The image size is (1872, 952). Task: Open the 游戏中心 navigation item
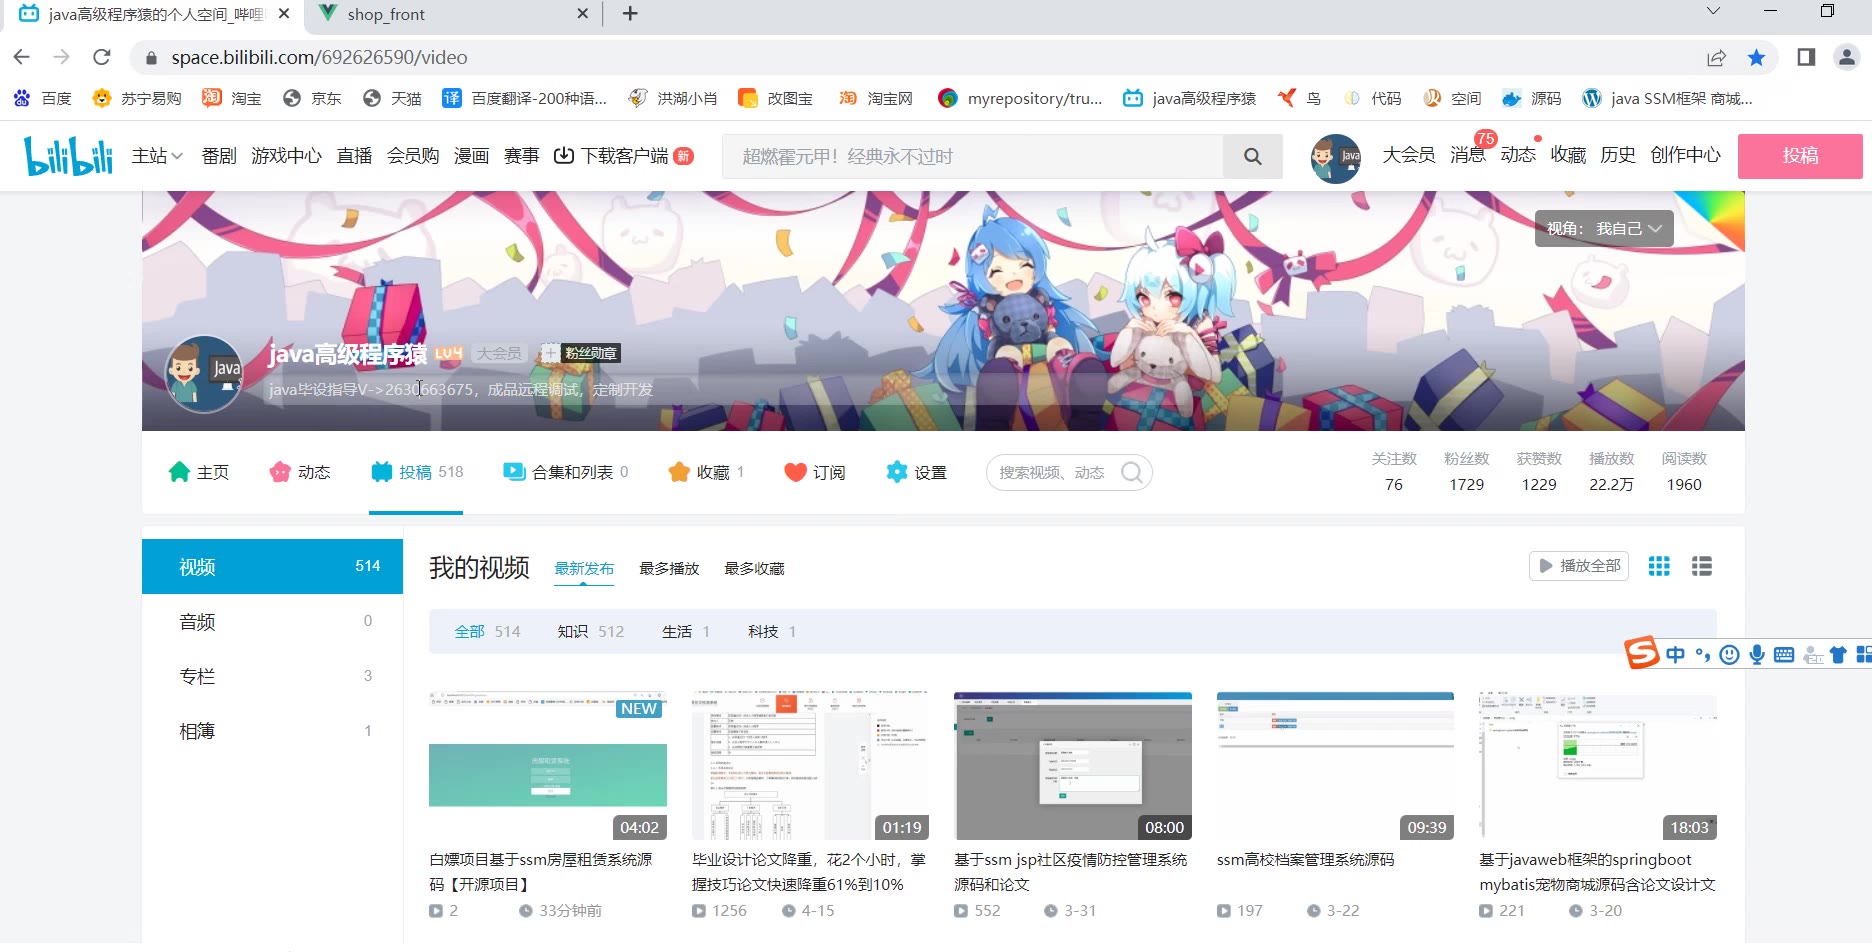(x=286, y=156)
